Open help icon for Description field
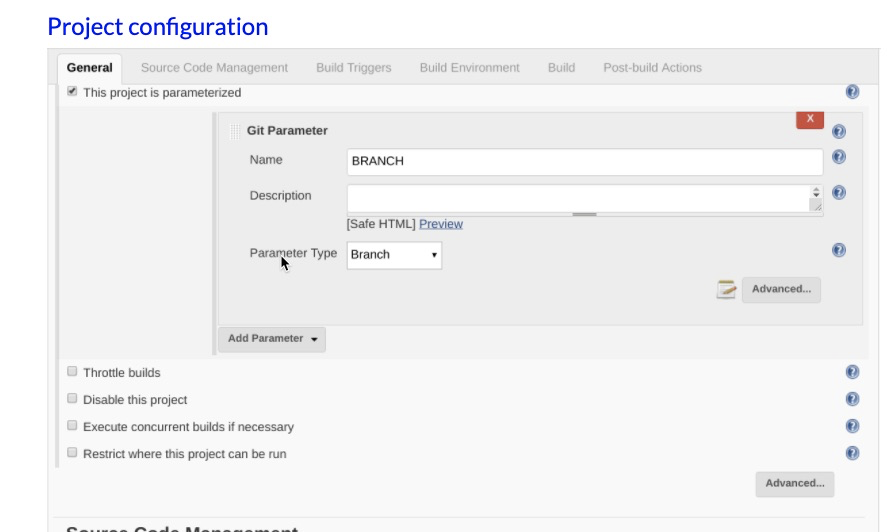The image size is (887, 532). pyautogui.click(x=838, y=192)
